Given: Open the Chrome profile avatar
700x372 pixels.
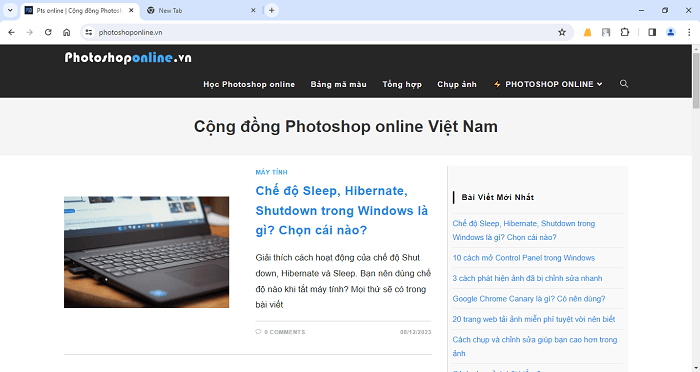Looking at the screenshot, I should click(671, 32).
